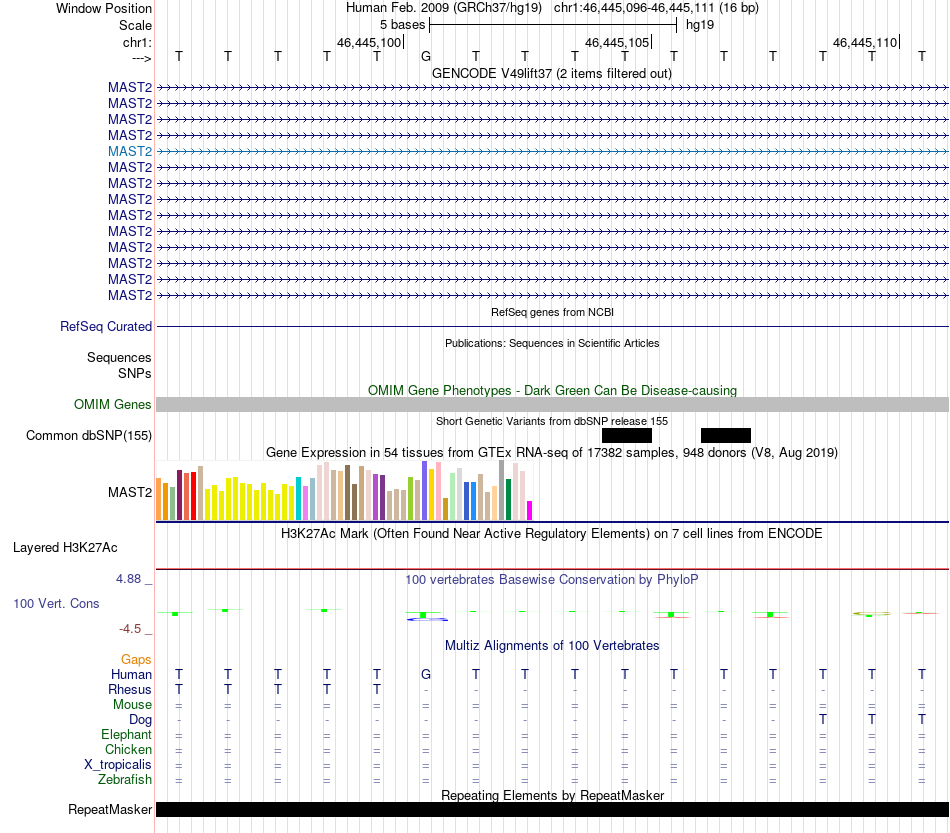Click the right black dbSNP variant block

[726, 436]
